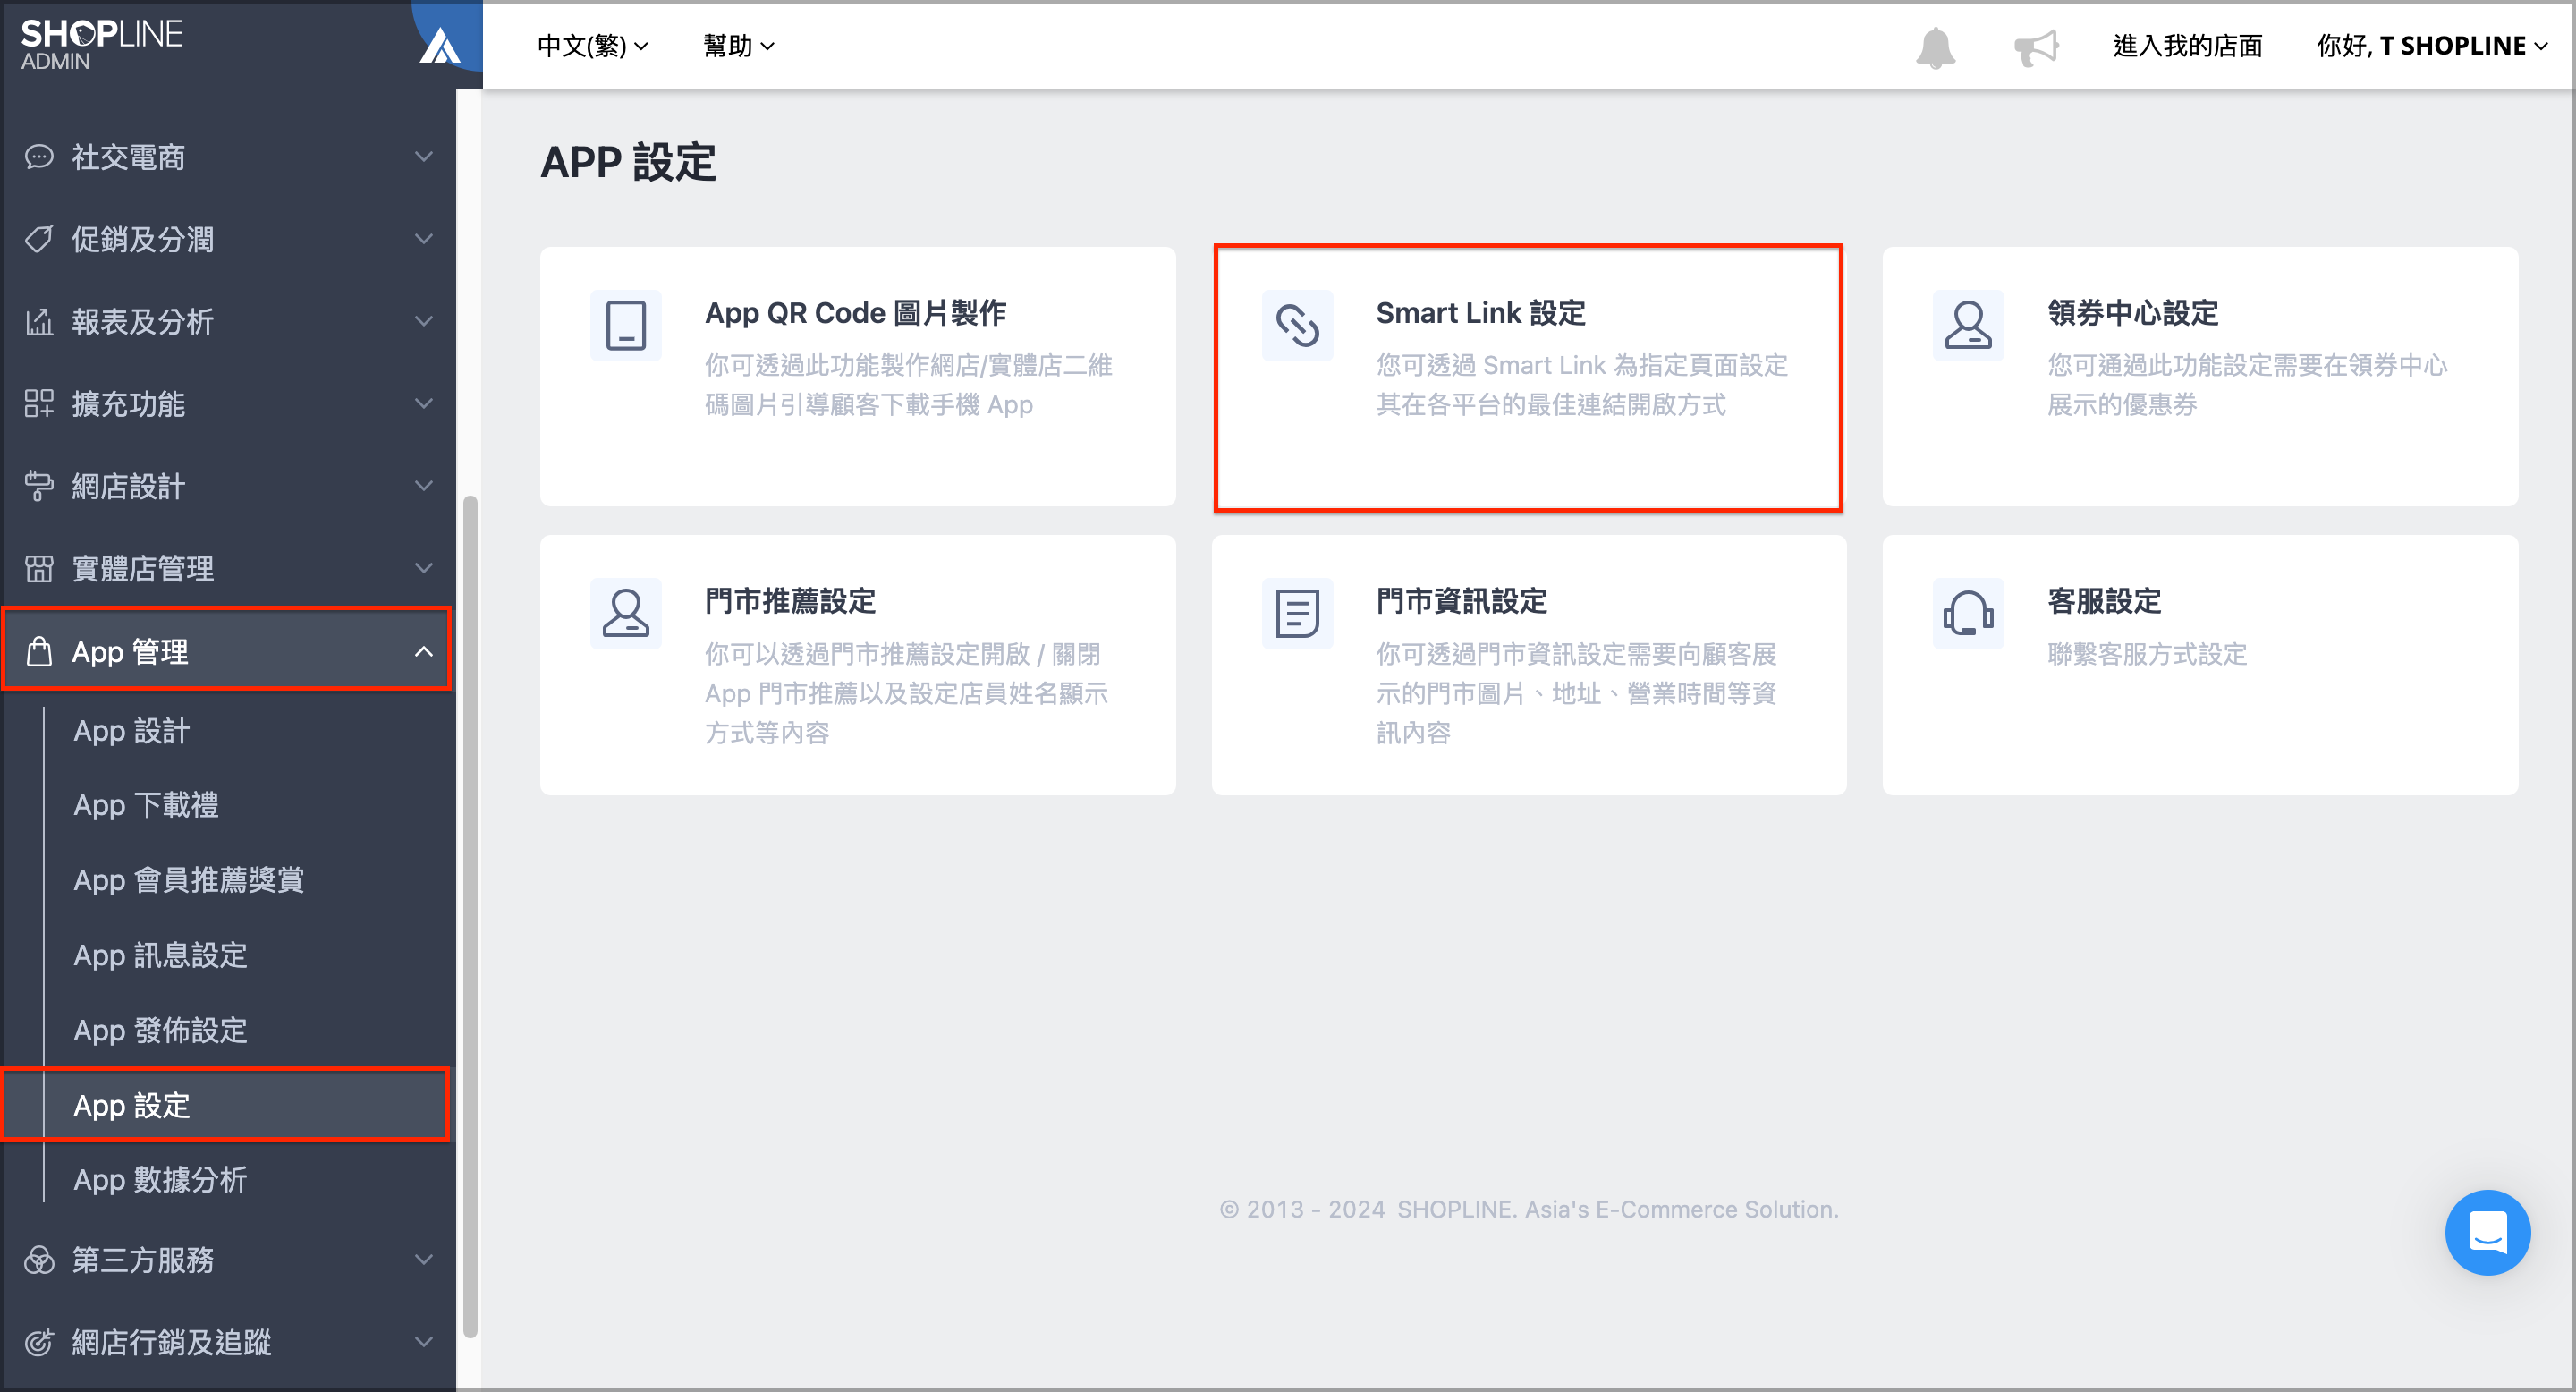The width and height of the screenshot is (2576, 1392).
Task: Click the 客服設定 headset icon
Action: [1968, 613]
